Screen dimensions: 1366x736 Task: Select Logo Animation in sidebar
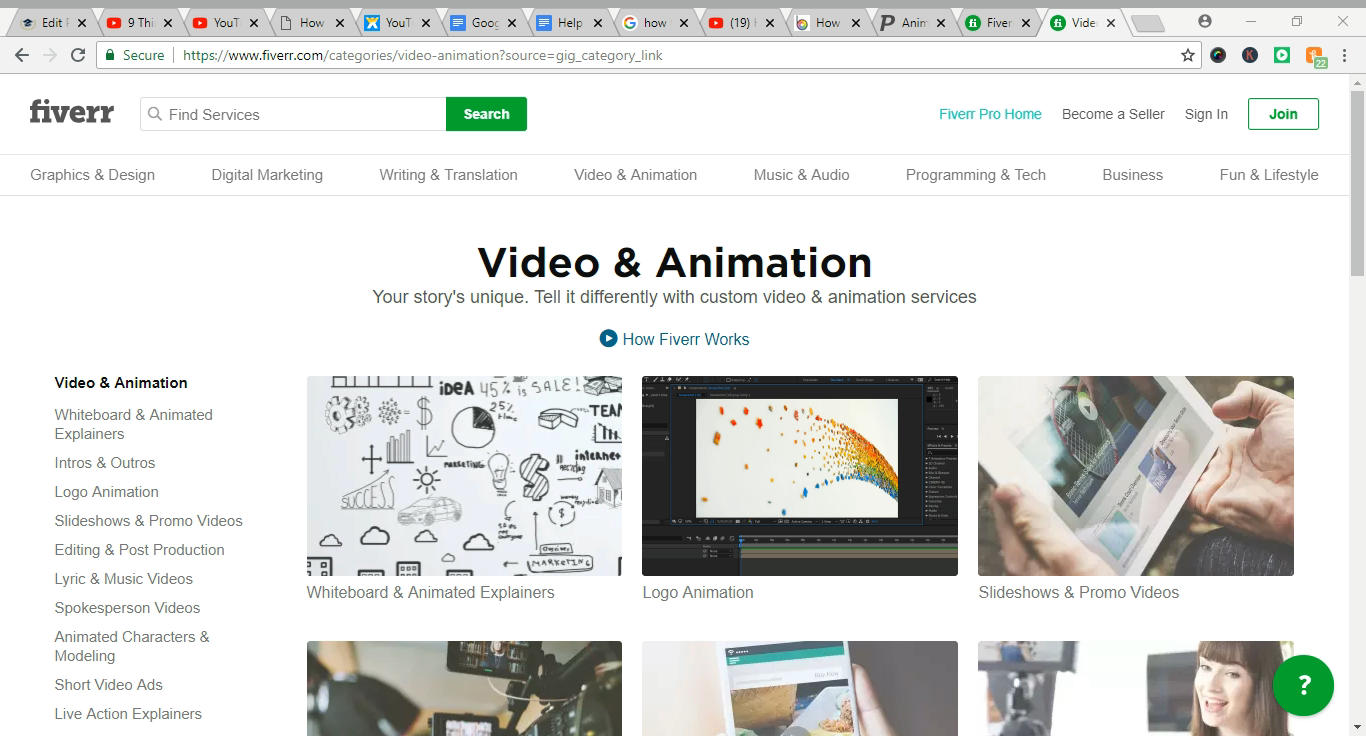pos(107,492)
